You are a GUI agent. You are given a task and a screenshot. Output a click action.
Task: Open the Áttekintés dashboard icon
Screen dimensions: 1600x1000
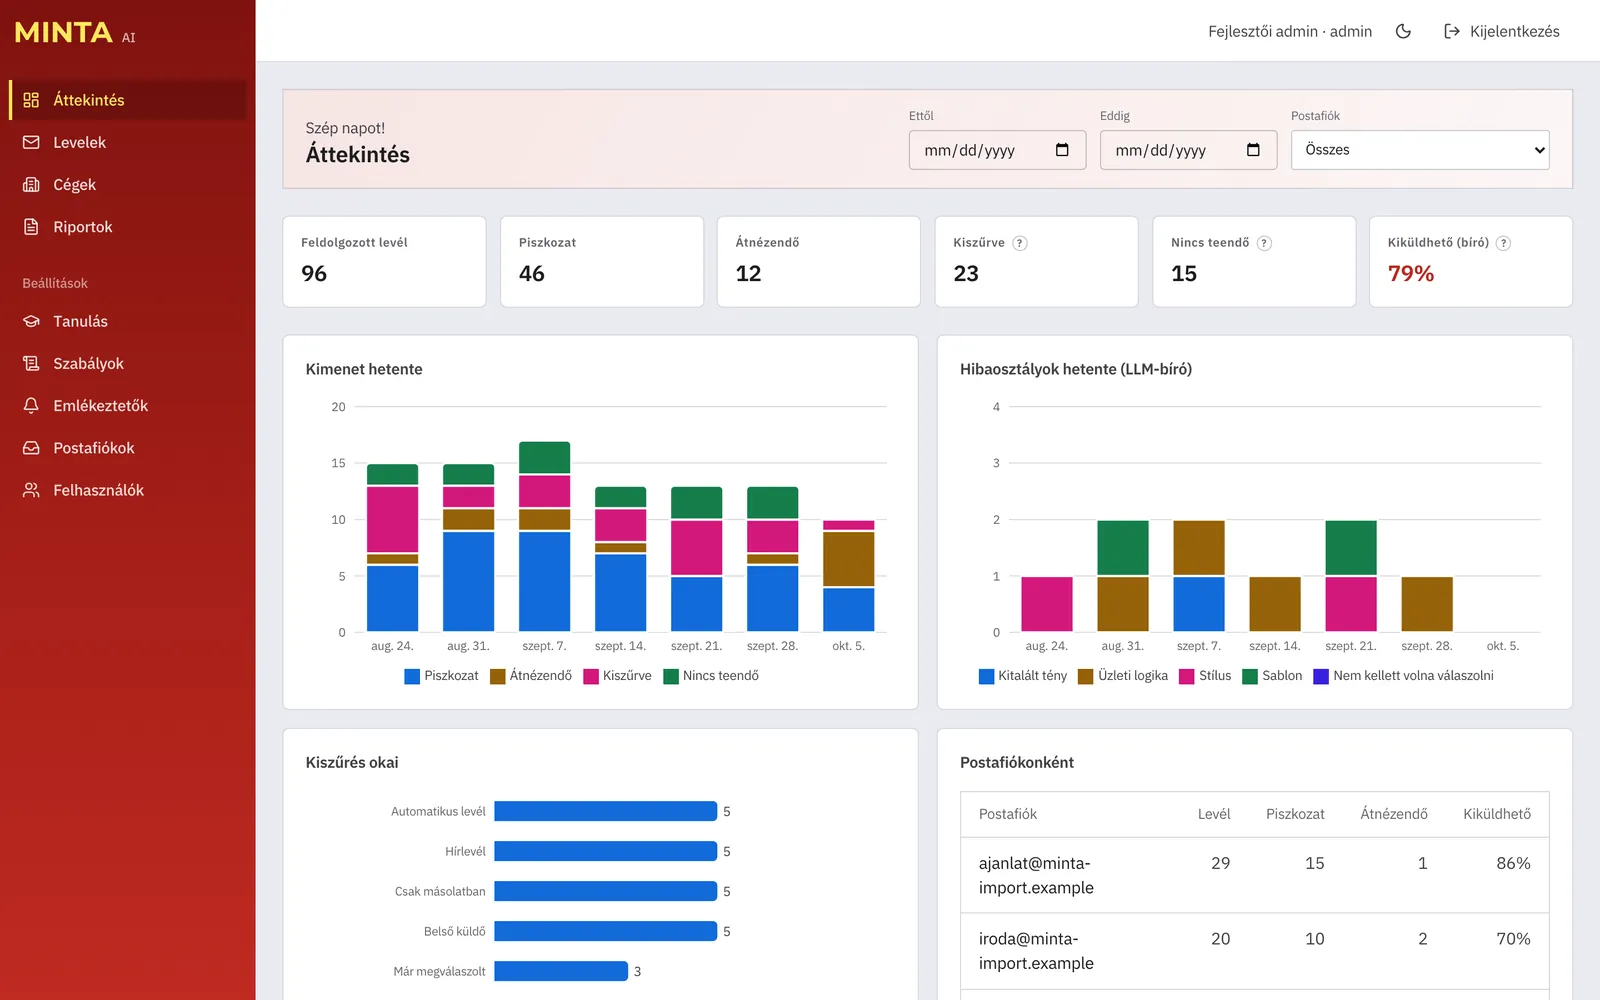tap(31, 100)
